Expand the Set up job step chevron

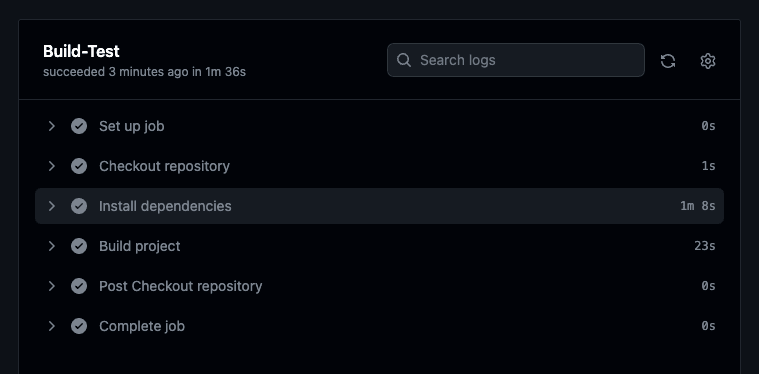[x=51, y=126]
